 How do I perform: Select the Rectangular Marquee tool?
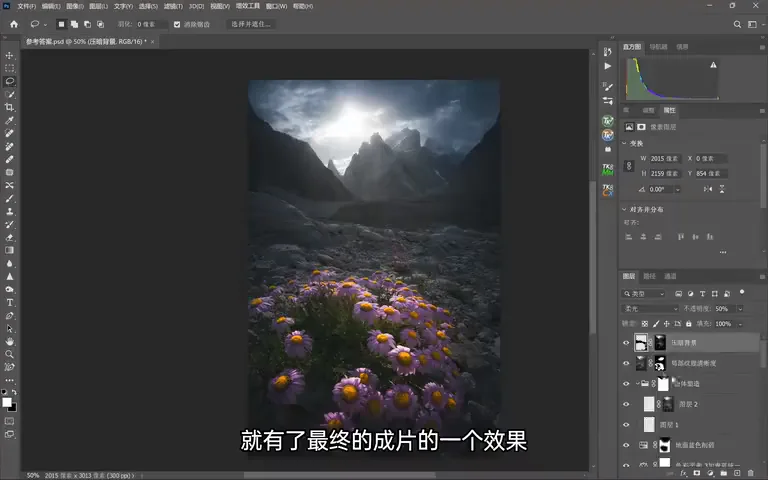coord(9,69)
